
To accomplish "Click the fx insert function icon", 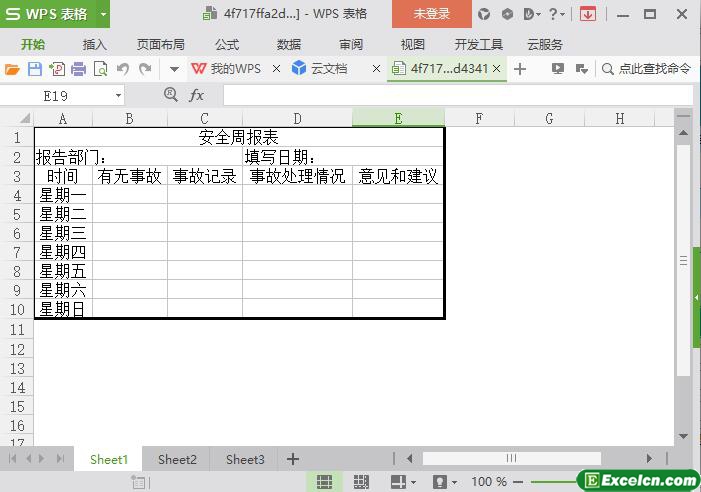I will point(196,95).
